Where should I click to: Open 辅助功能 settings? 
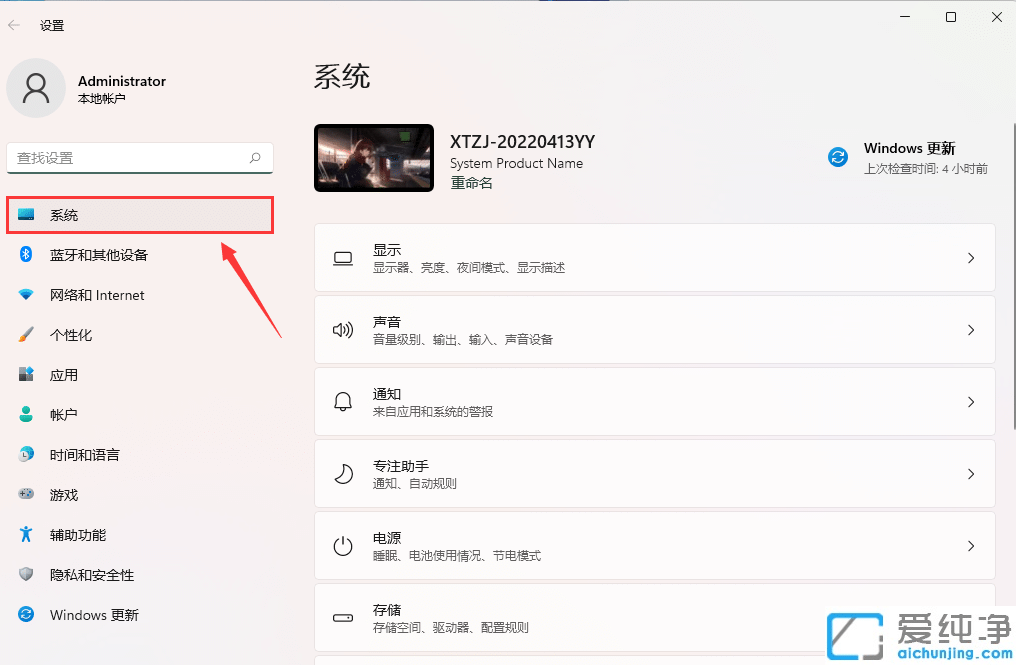(140, 535)
